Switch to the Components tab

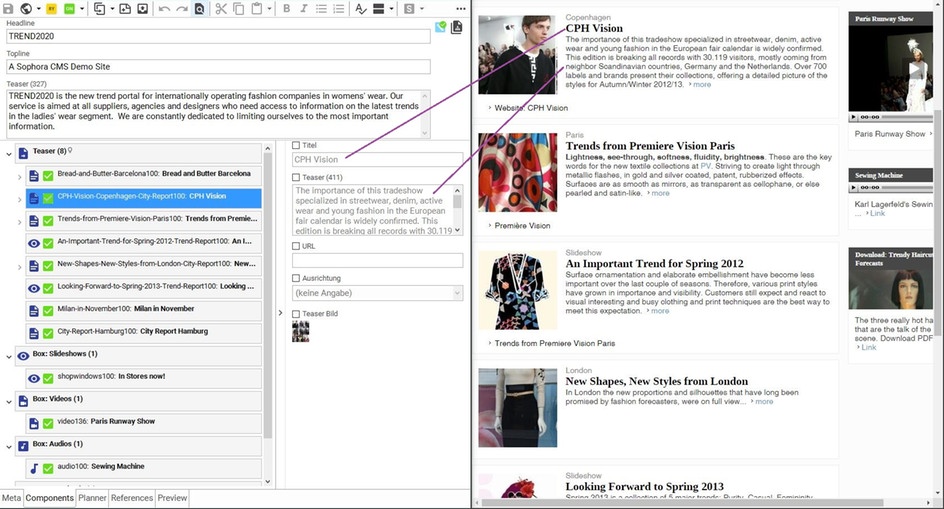coord(49,498)
